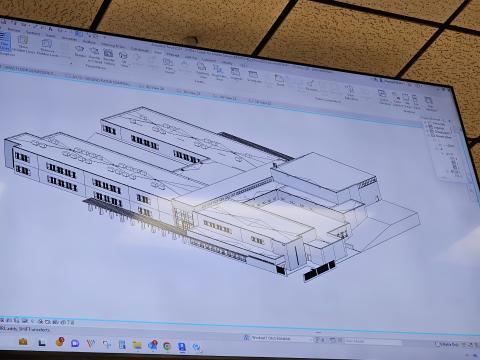Click the Remove Hidden Lines tool

[x=47, y=47]
